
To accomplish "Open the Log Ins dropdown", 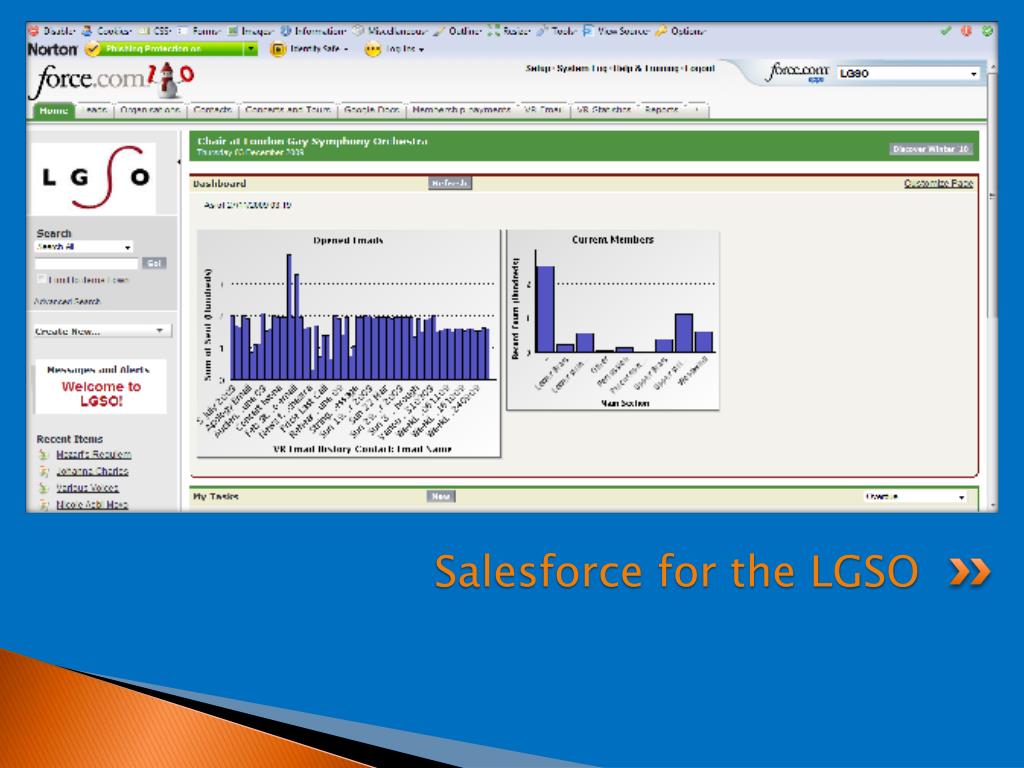I will (x=394, y=49).
